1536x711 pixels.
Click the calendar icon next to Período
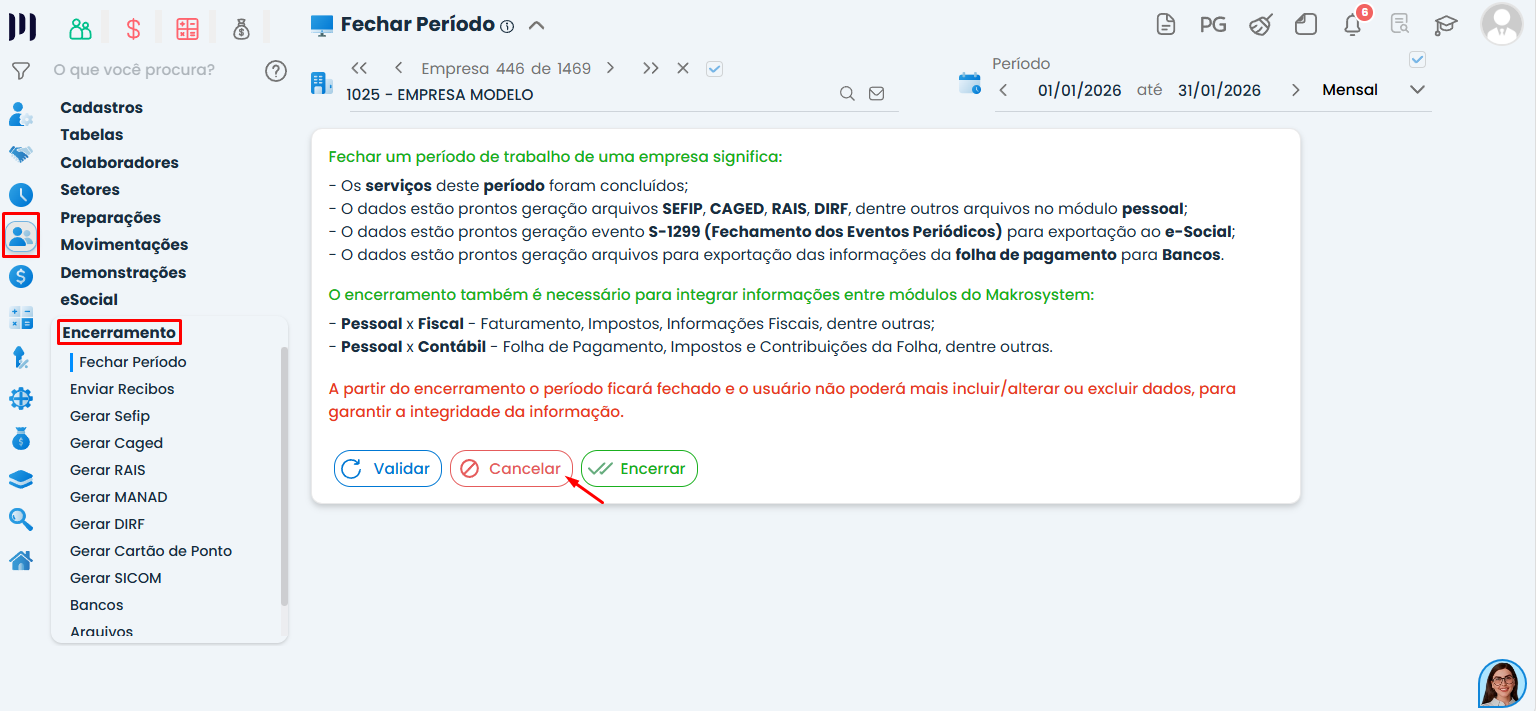coord(970,83)
